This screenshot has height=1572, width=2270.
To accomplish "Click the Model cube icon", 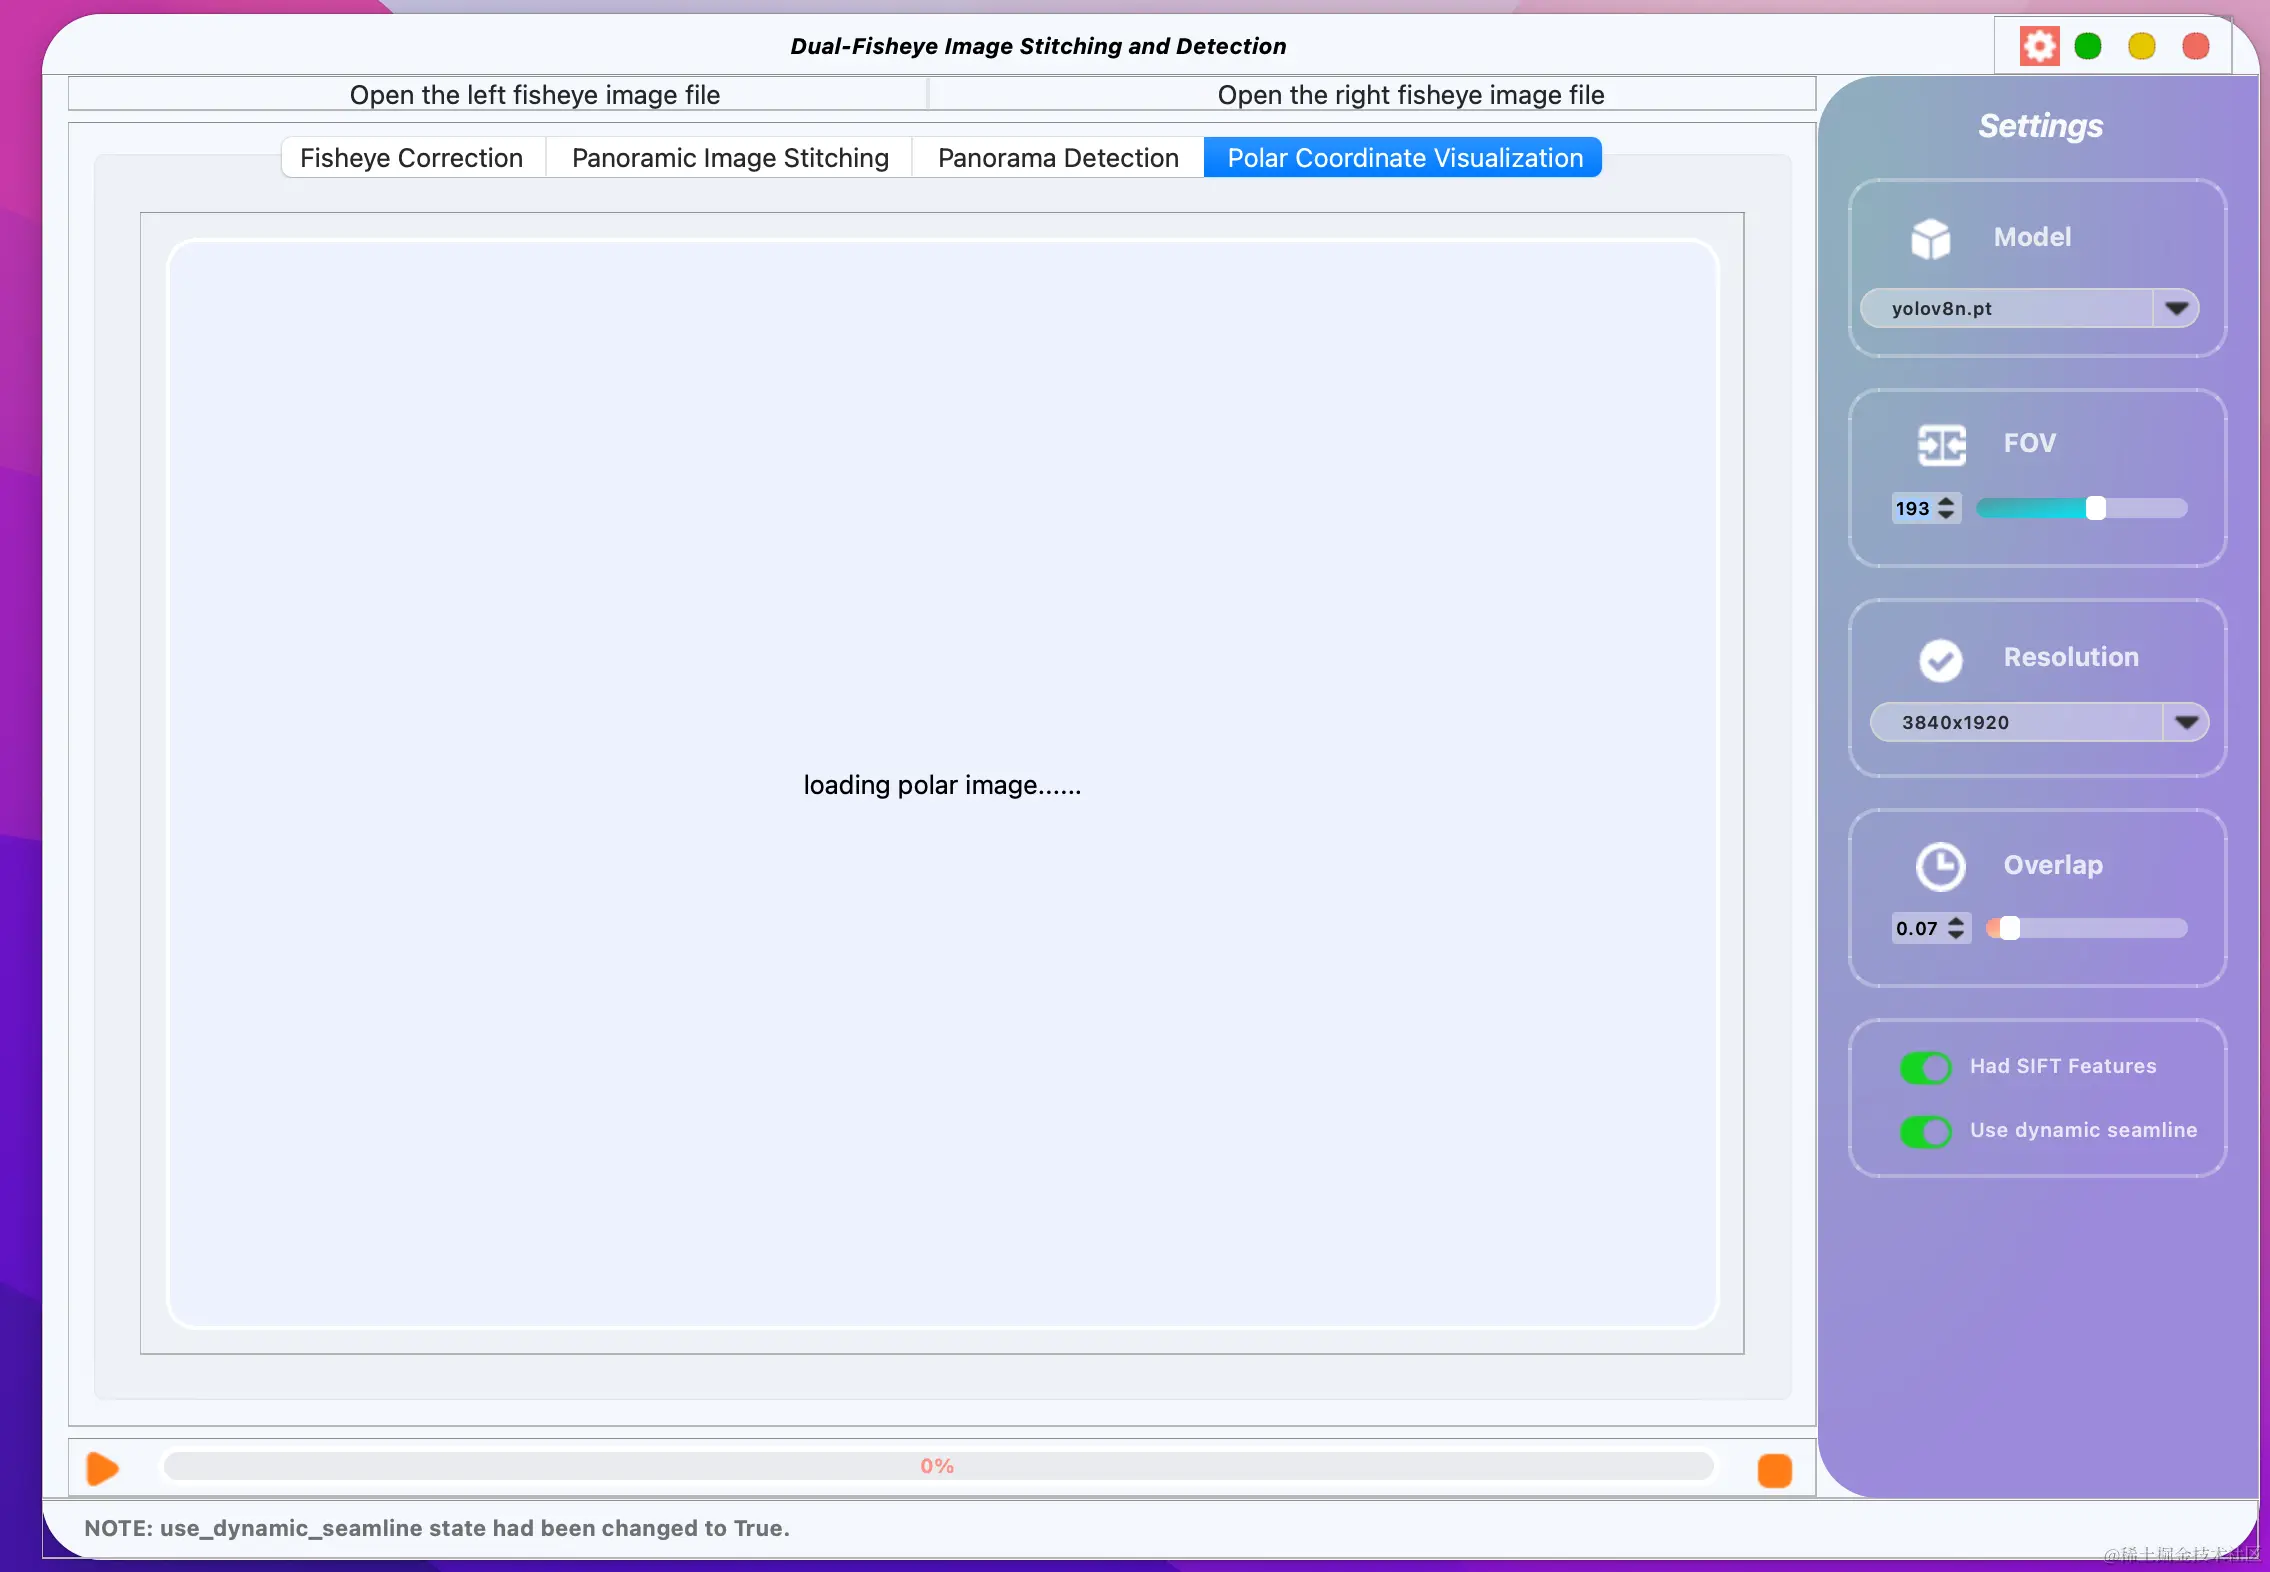I will (x=1930, y=238).
